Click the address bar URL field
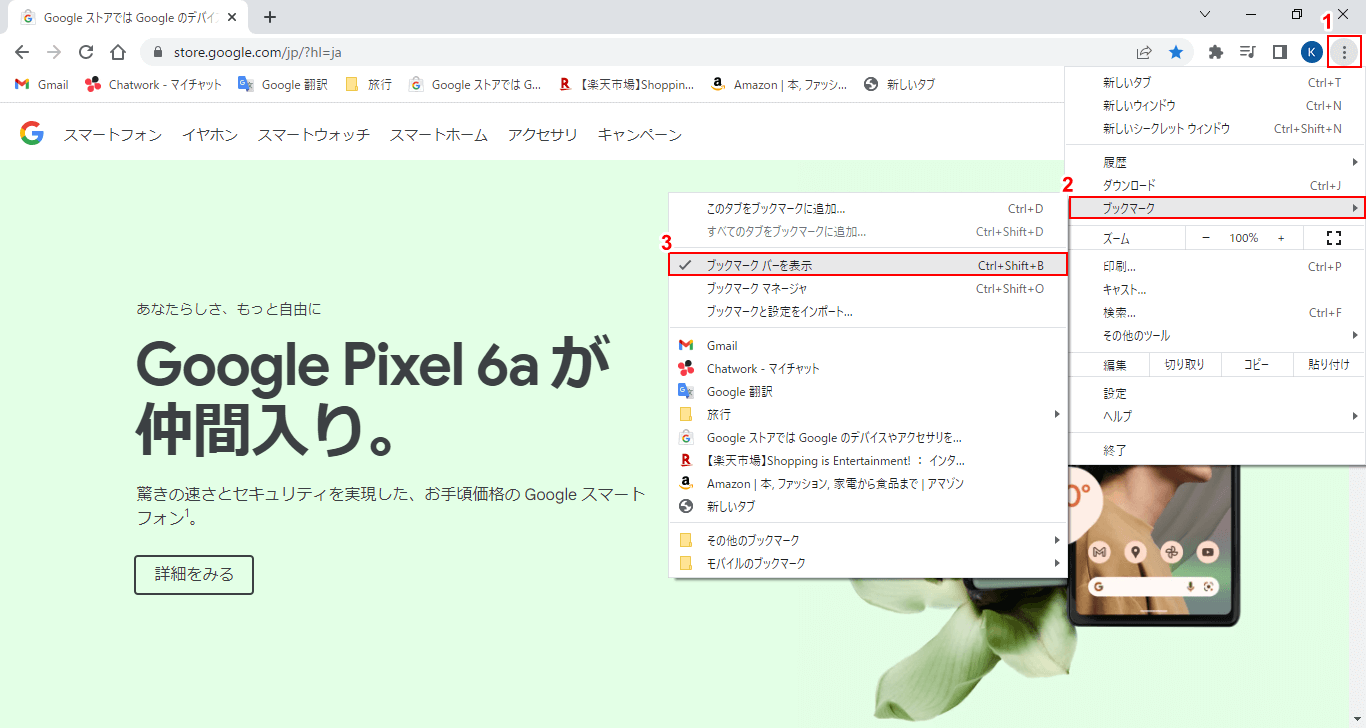The width and height of the screenshot is (1366, 728). pos(640,52)
